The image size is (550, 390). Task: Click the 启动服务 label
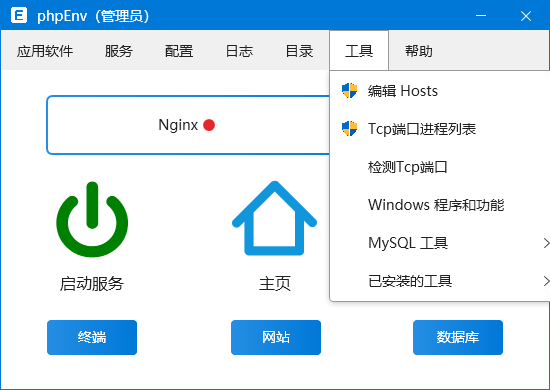tap(92, 283)
